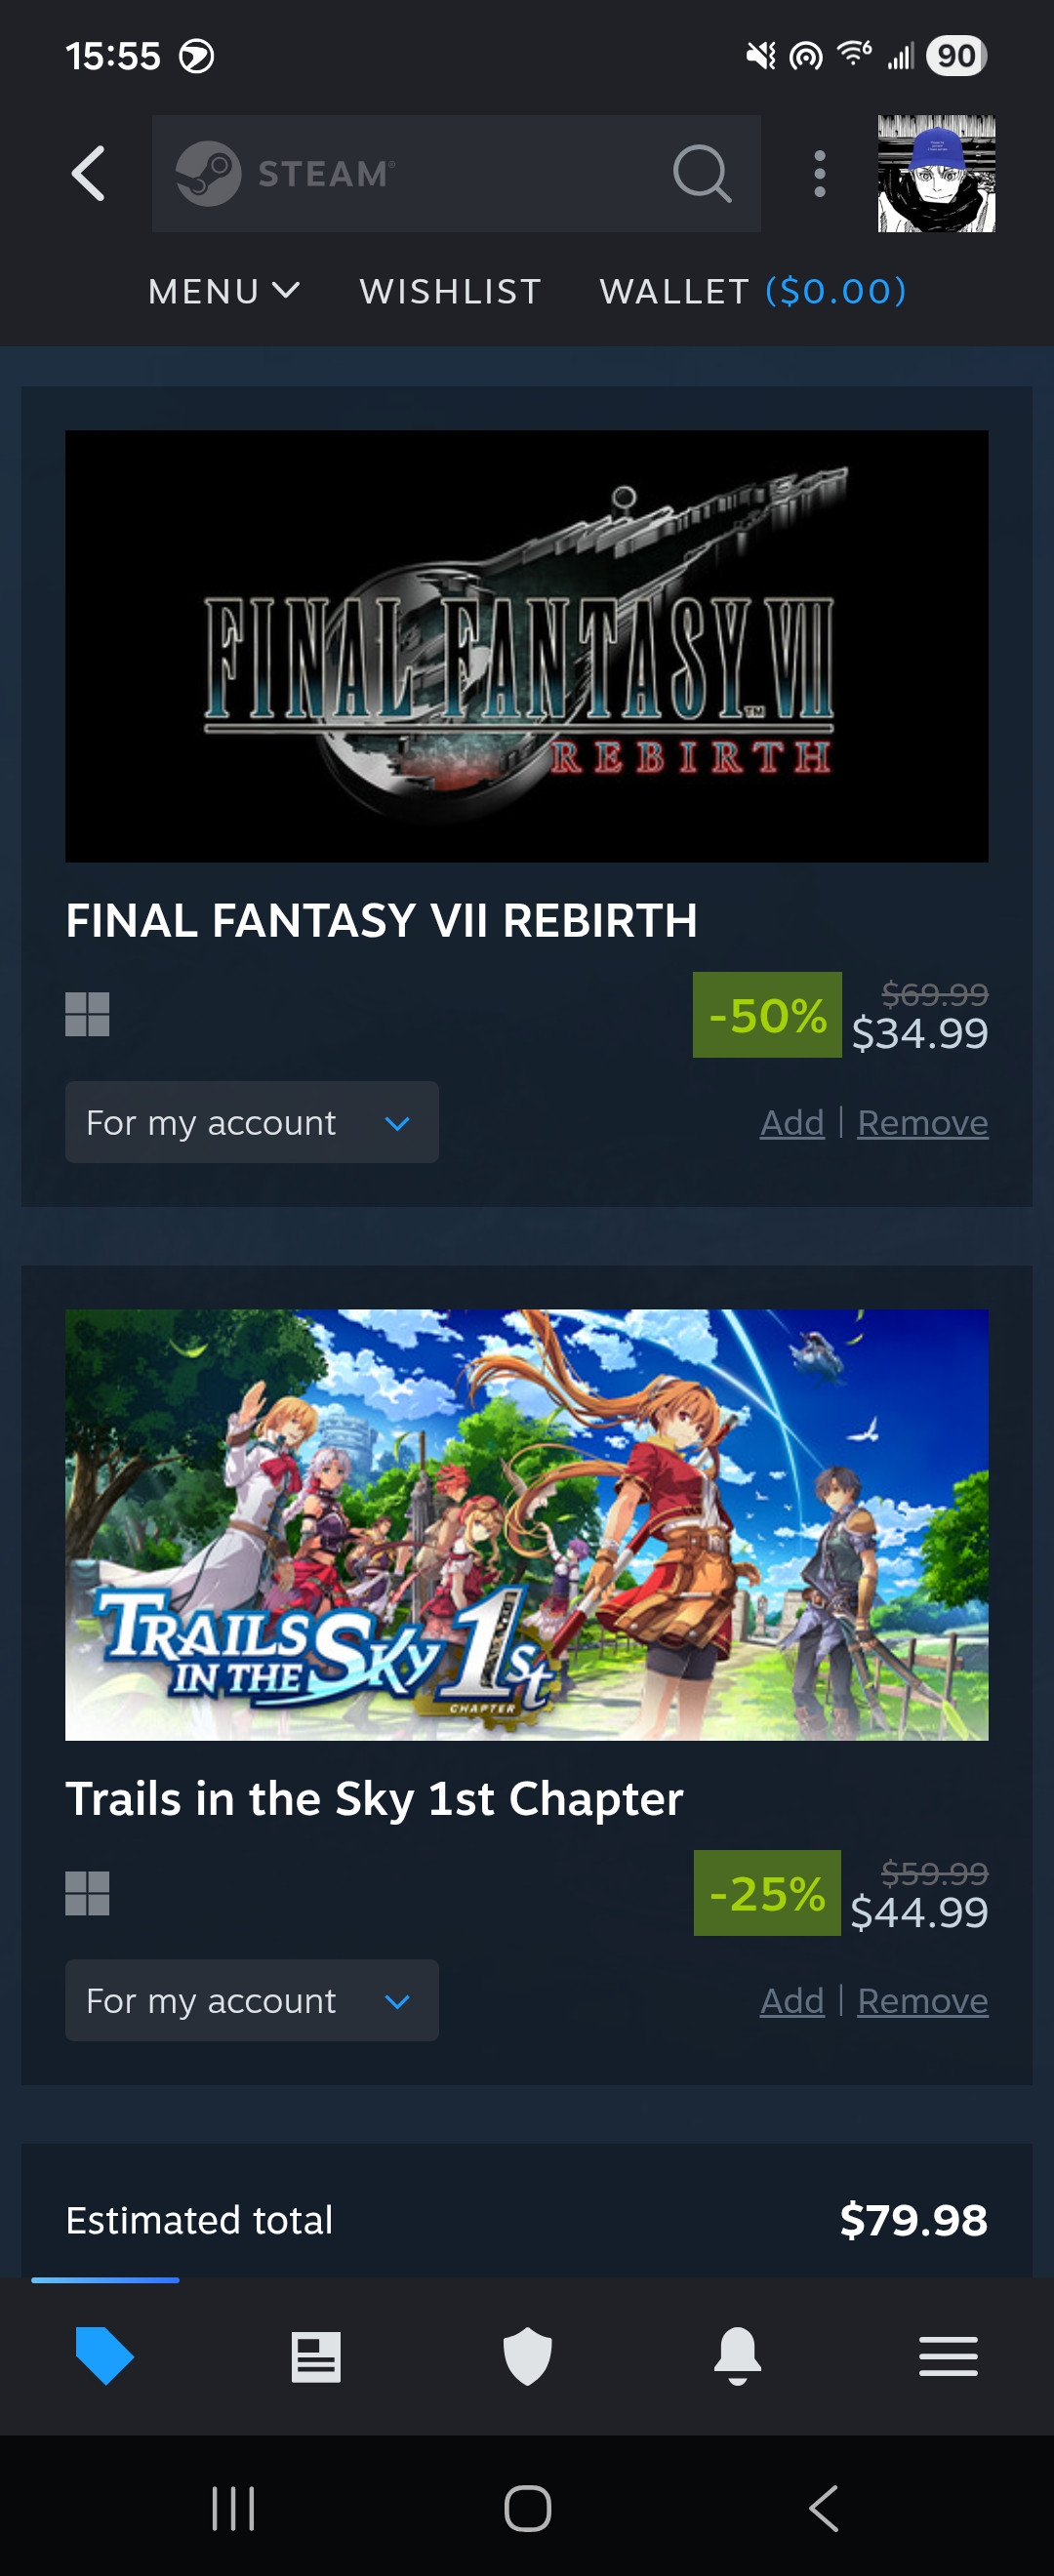This screenshot has height=2576, width=1054.
Task: Expand 'For my account' for Trails in the Sky
Action: [x=252, y=2000]
